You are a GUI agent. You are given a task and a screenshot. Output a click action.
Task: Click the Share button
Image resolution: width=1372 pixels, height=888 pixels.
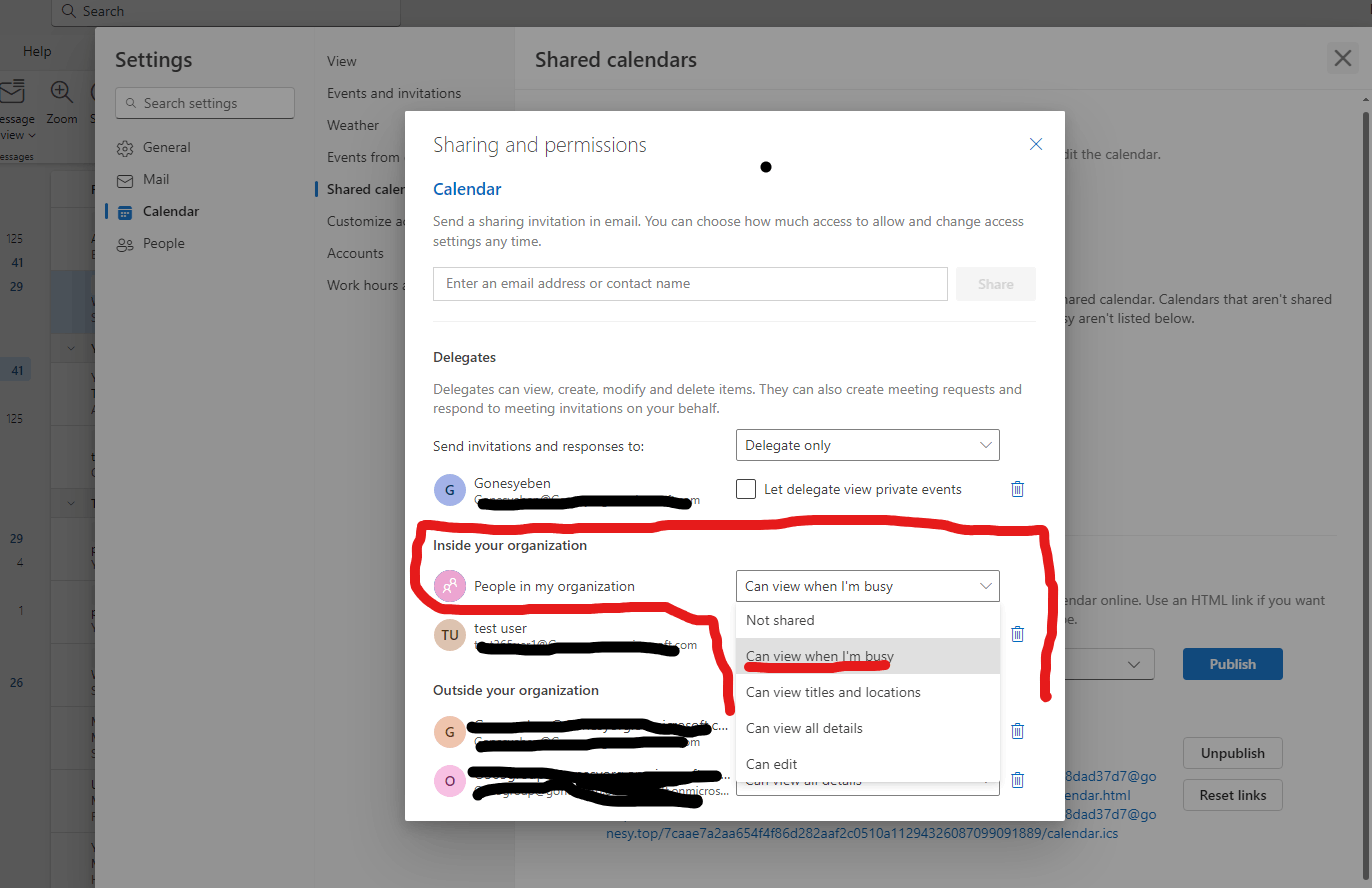point(995,284)
